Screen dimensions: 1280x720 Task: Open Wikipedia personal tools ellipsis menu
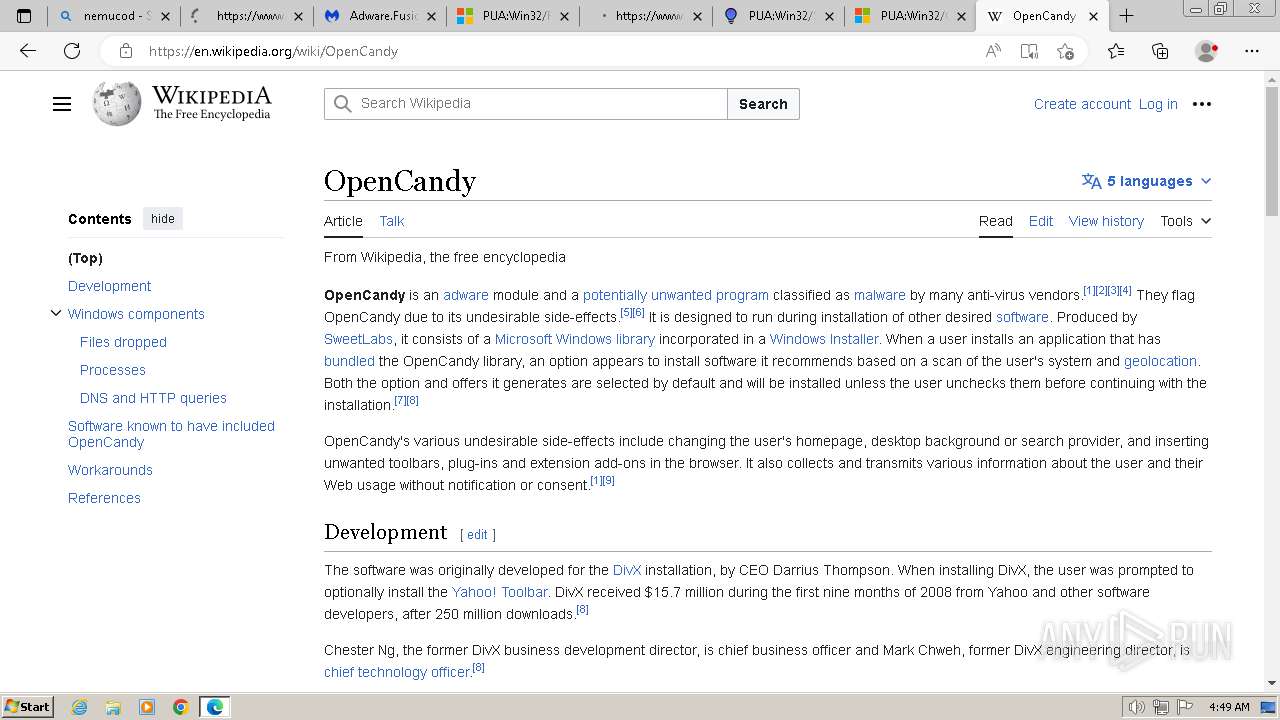[x=1202, y=104]
